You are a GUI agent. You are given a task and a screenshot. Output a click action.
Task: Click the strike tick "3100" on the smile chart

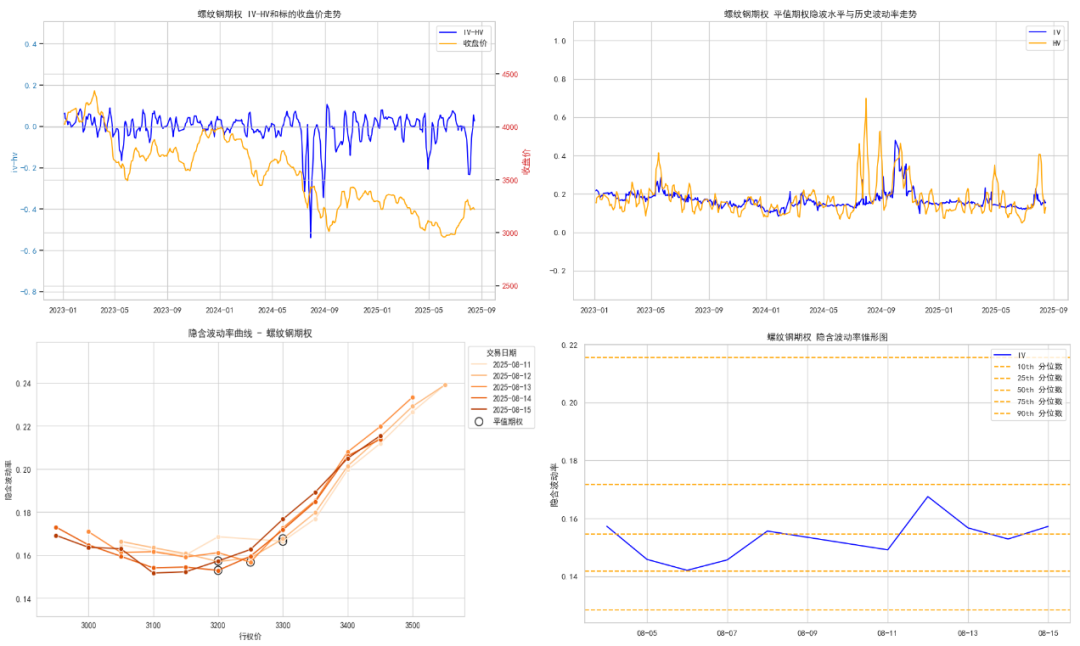[x=153, y=625]
